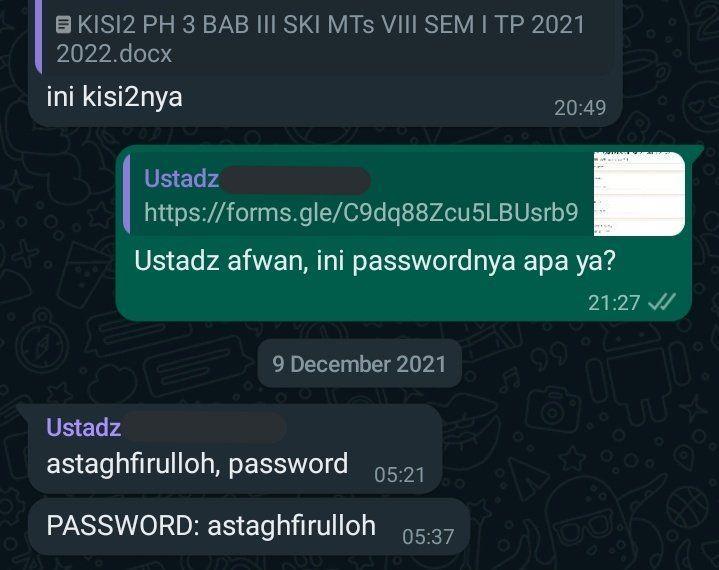Select 'Ustadz afwan, ini passwordnya apa ya?' message
Image resolution: width=719 pixels, height=570 pixels.
[375, 261]
